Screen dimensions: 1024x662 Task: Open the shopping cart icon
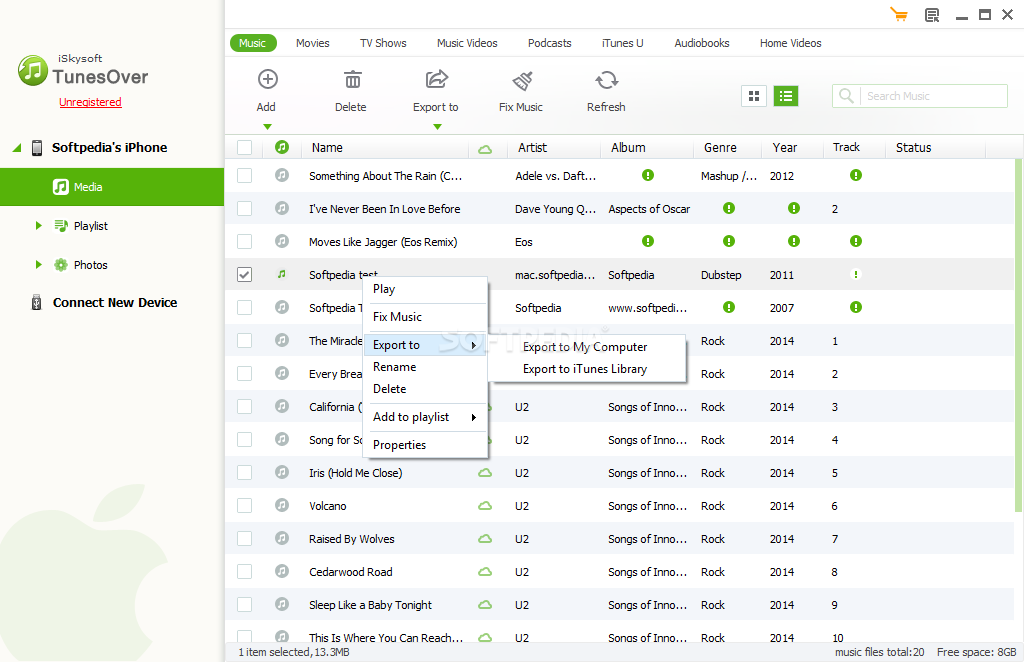(899, 14)
